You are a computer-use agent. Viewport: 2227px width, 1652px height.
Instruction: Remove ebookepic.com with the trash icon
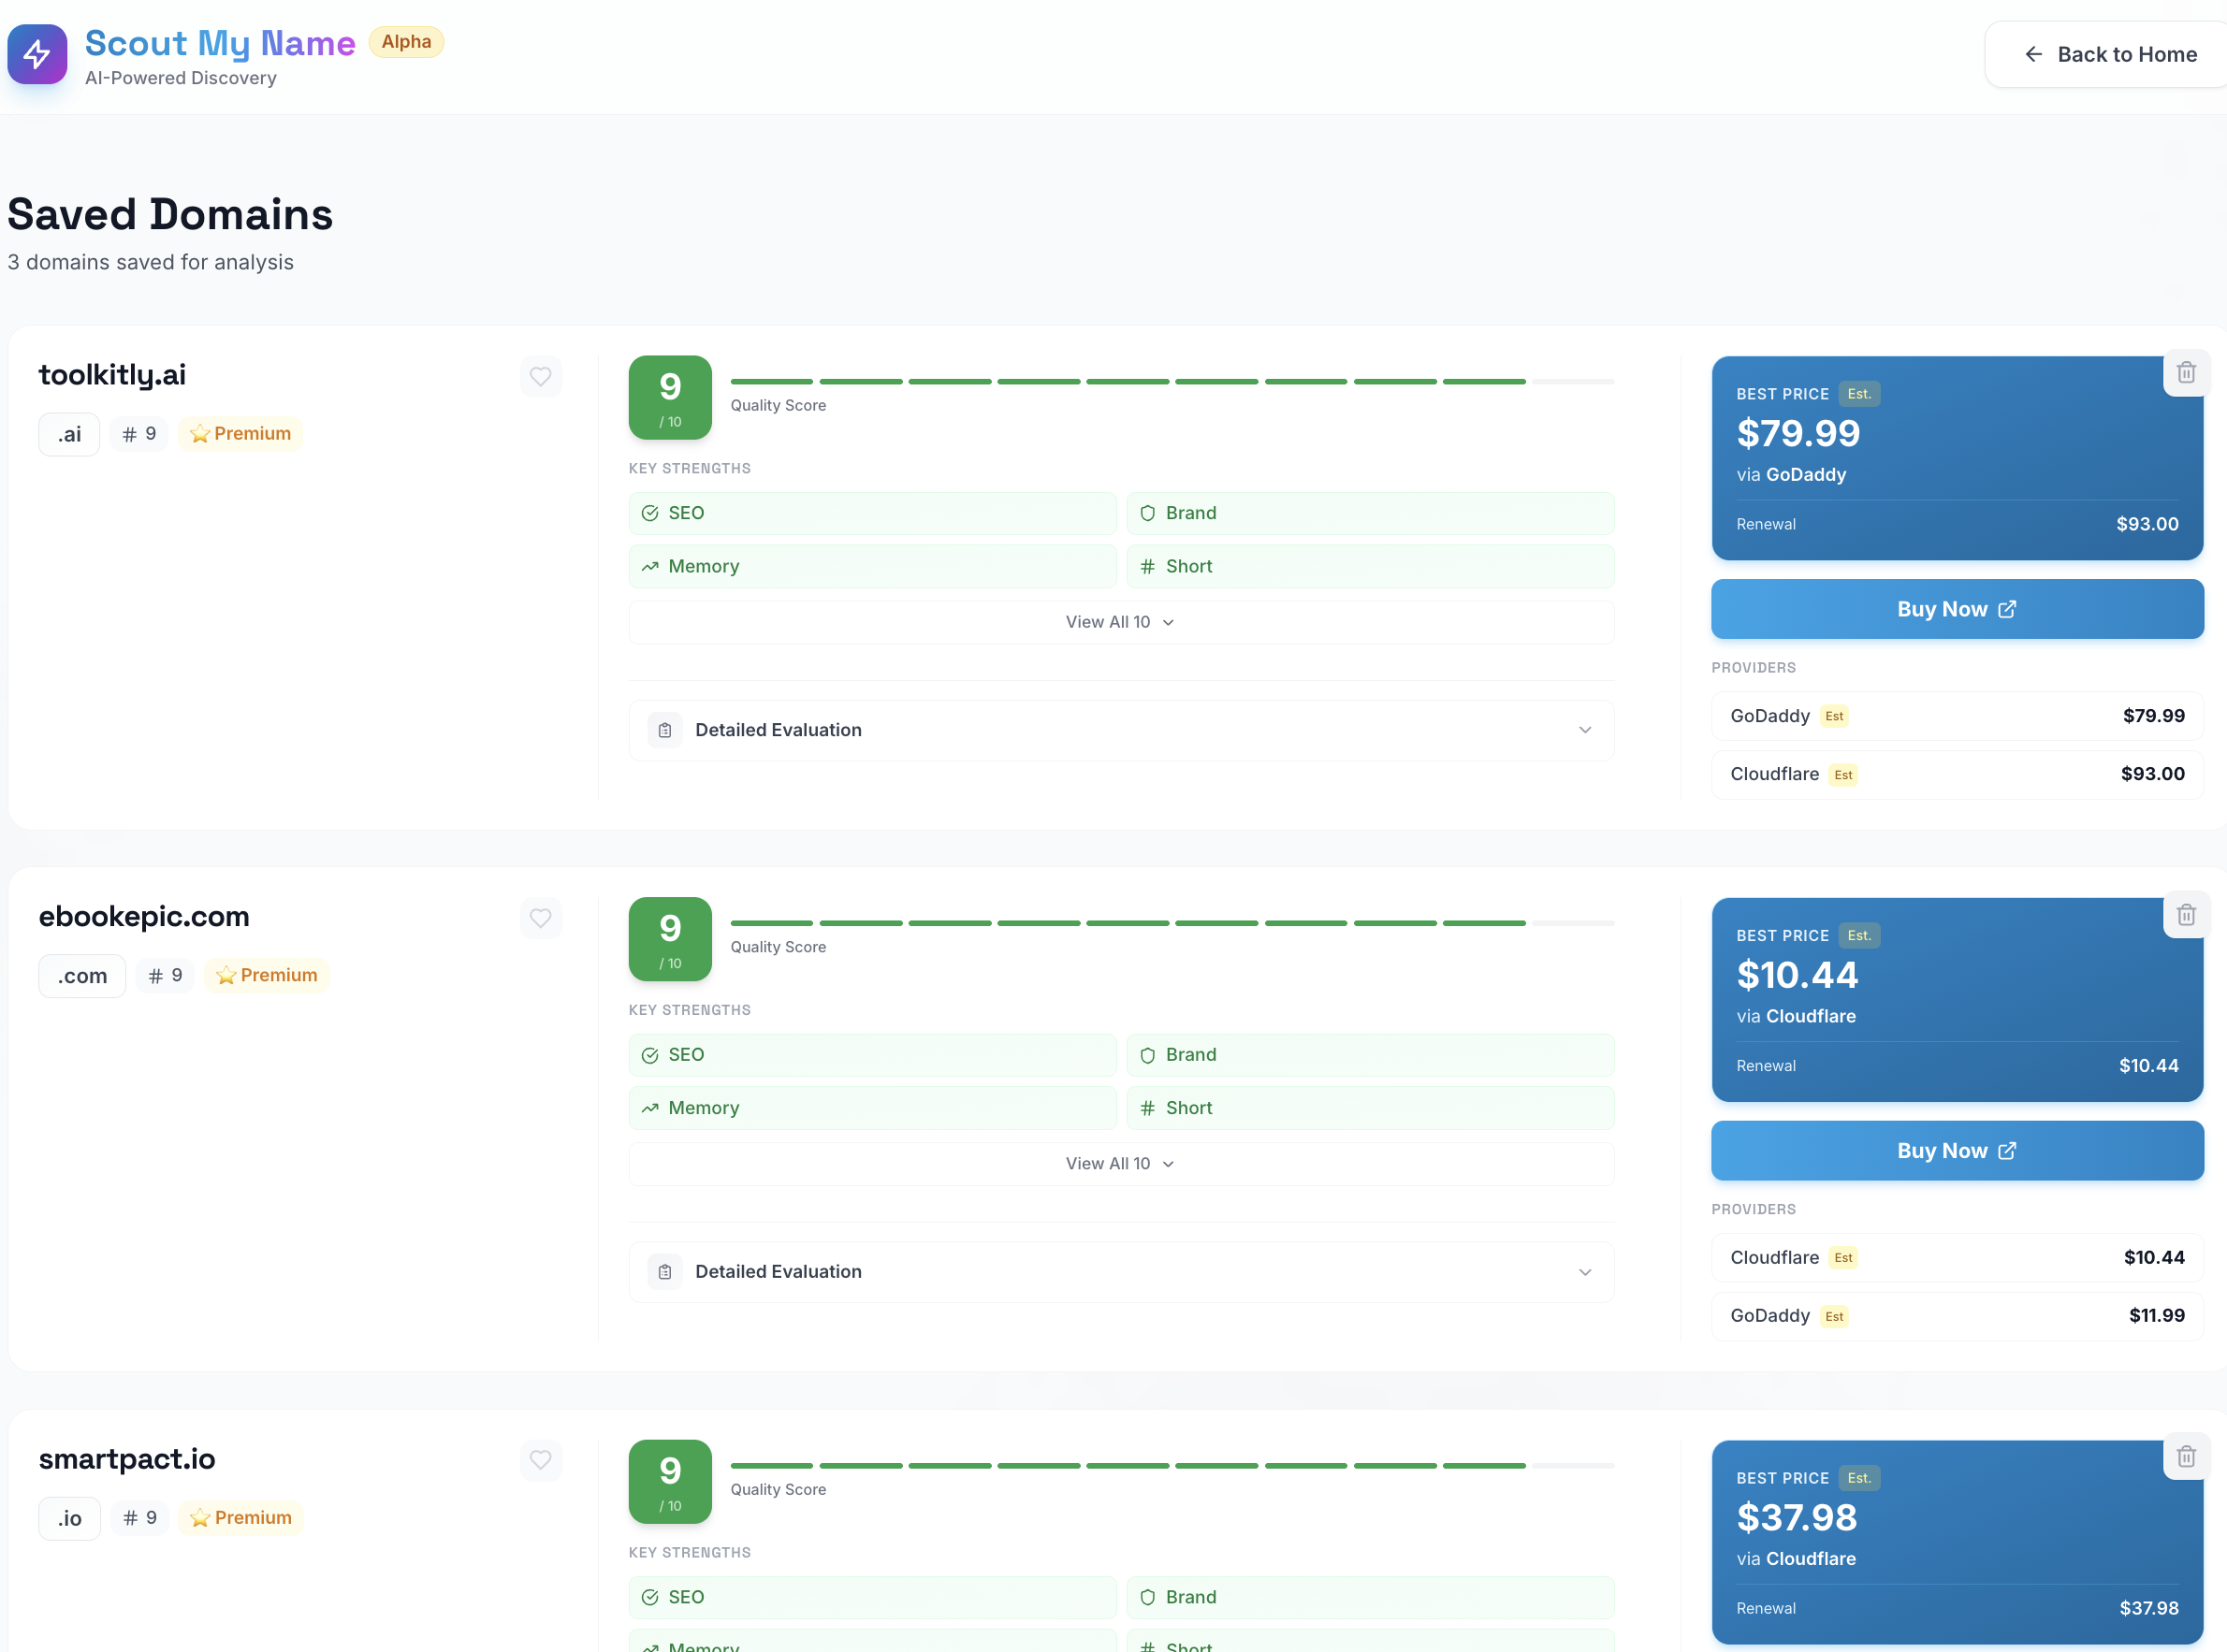[2186, 915]
